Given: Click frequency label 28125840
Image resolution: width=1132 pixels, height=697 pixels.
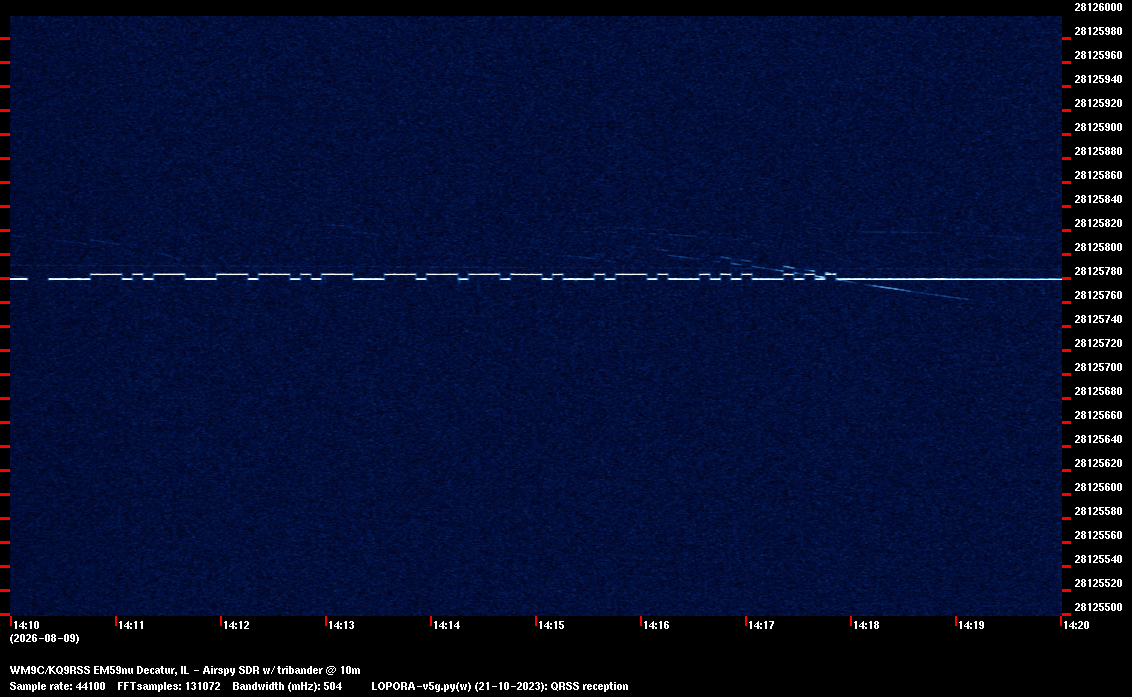Looking at the screenshot, I should point(1098,199).
